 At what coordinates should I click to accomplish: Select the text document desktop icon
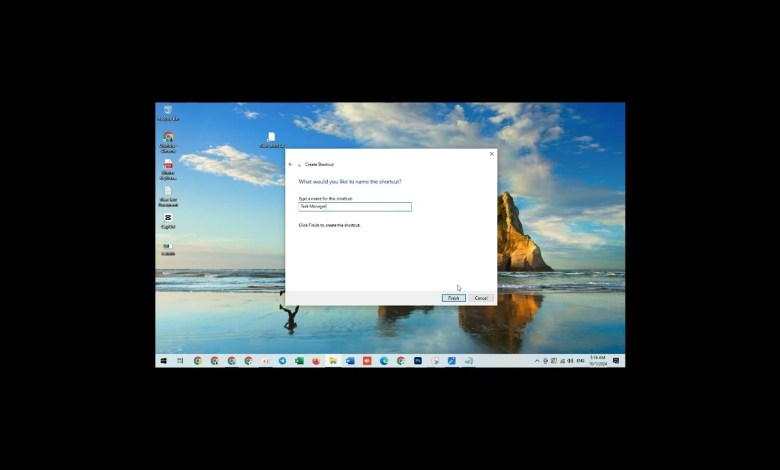click(168, 196)
